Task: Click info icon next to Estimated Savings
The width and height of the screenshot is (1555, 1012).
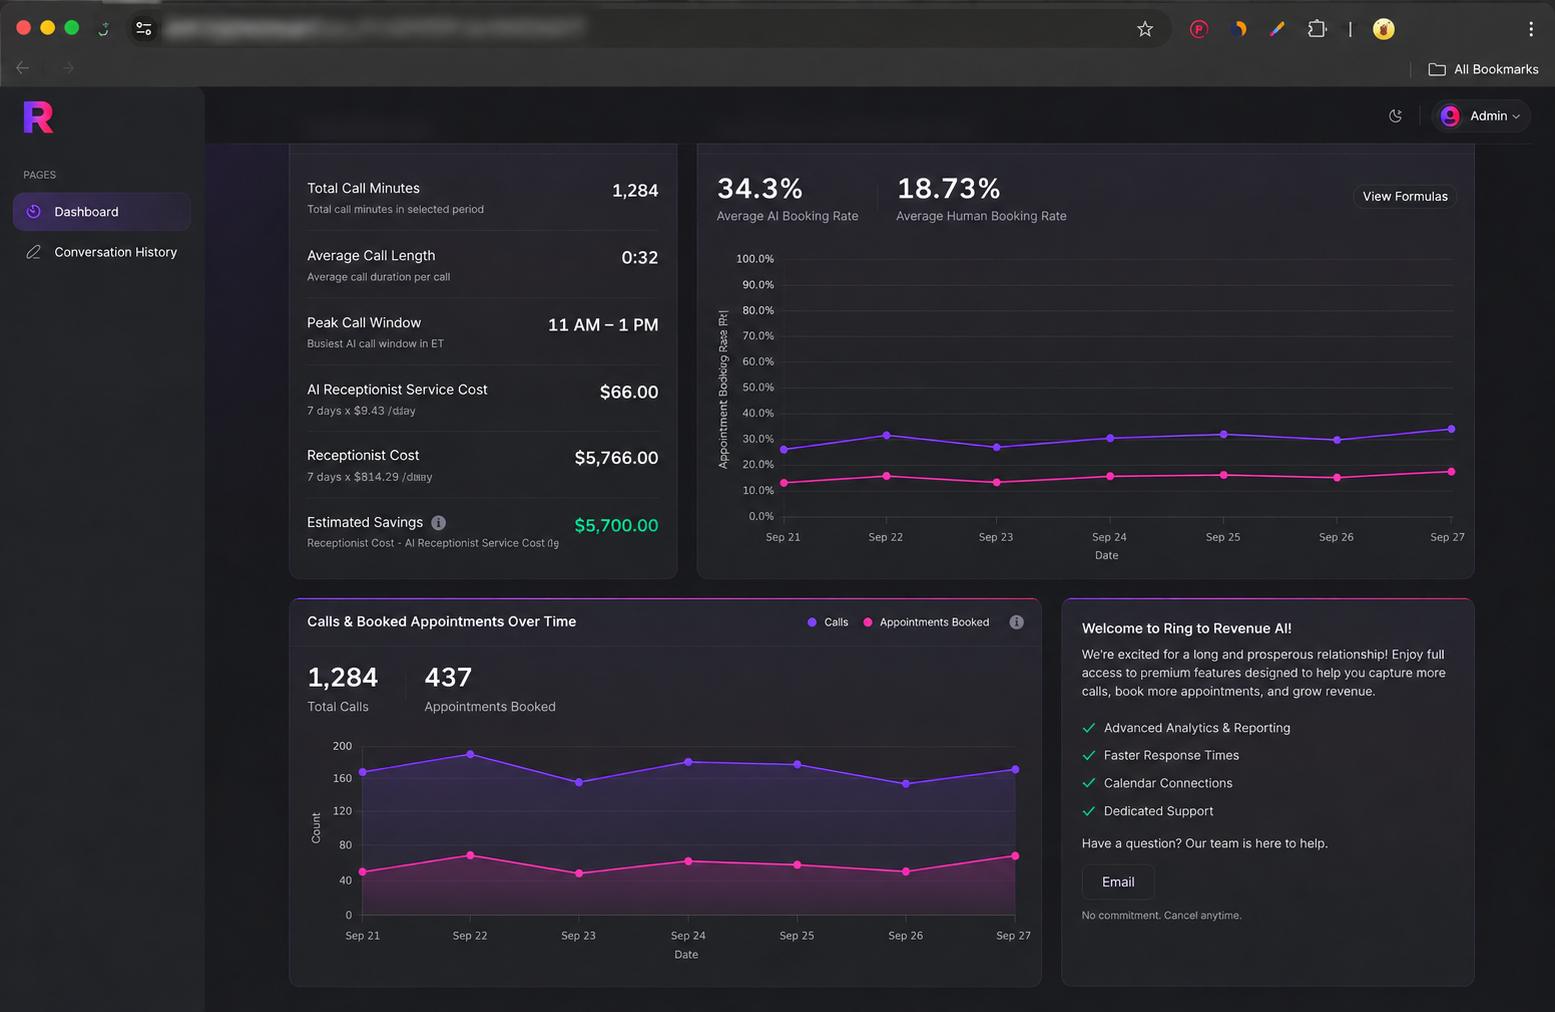Action: tap(438, 523)
